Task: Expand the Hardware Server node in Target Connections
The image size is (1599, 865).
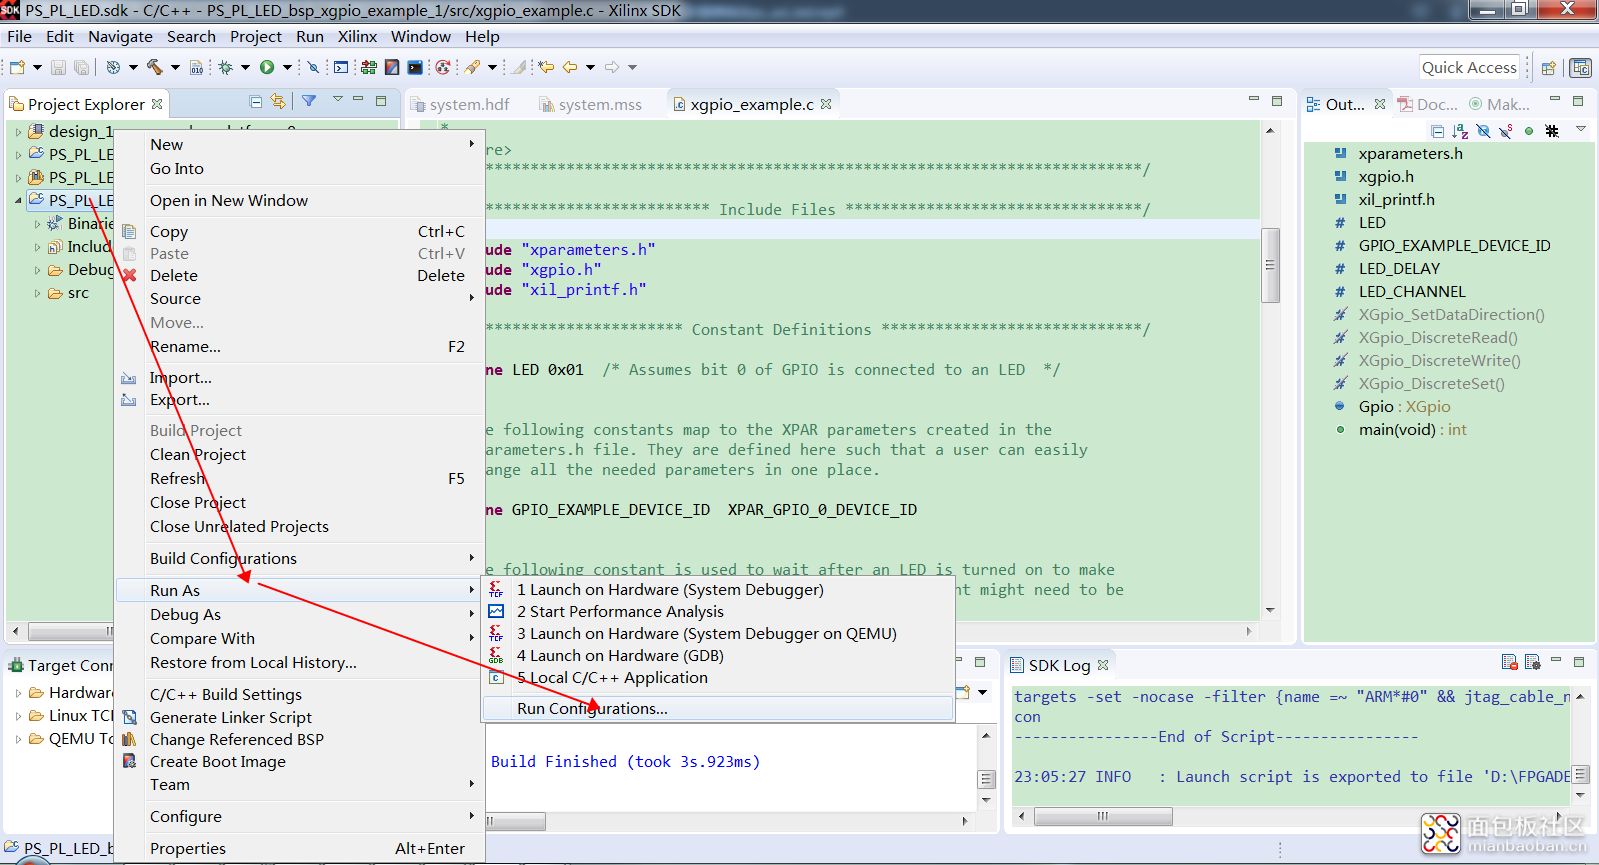Action: pos(18,693)
